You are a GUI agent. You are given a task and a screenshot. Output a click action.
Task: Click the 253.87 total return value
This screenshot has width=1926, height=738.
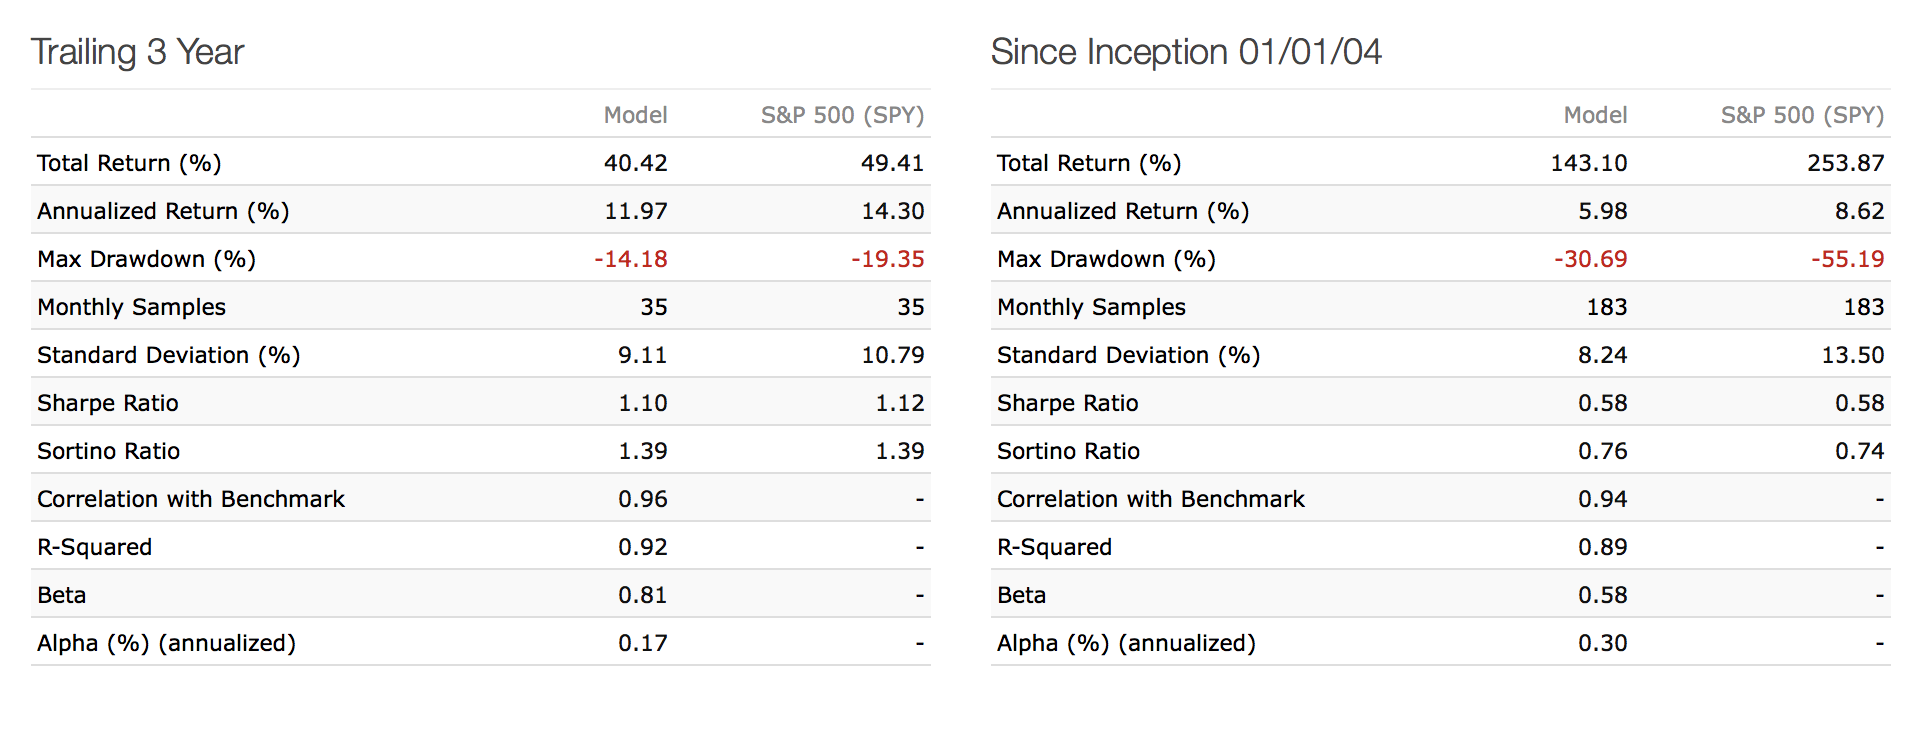(1845, 163)
